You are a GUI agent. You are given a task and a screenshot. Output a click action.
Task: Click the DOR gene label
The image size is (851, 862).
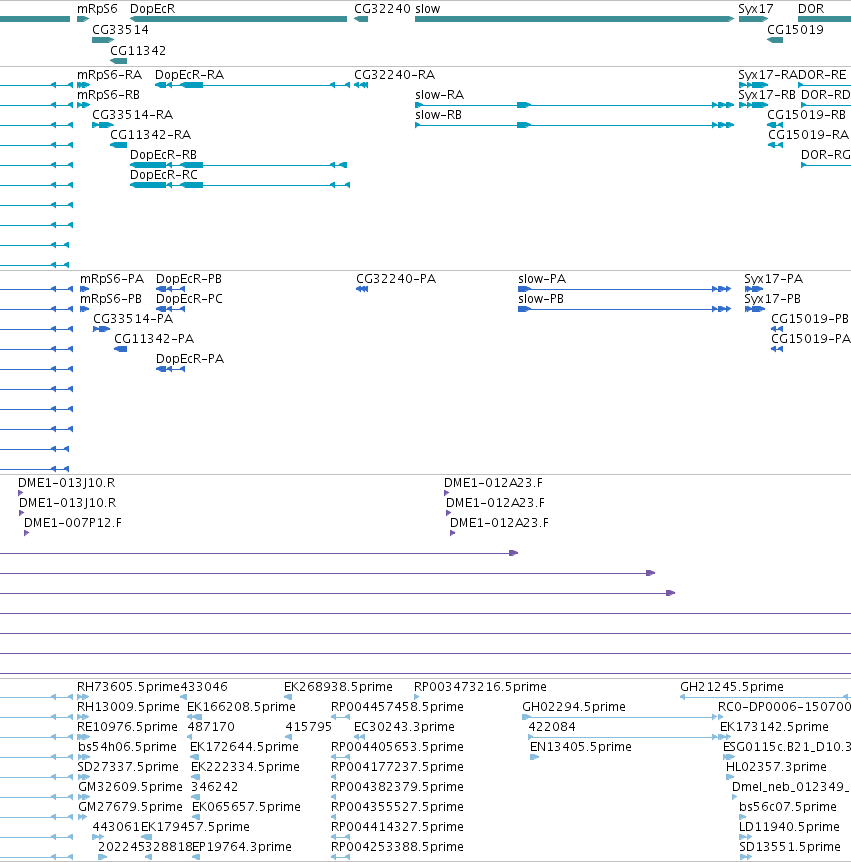point(811,9)
